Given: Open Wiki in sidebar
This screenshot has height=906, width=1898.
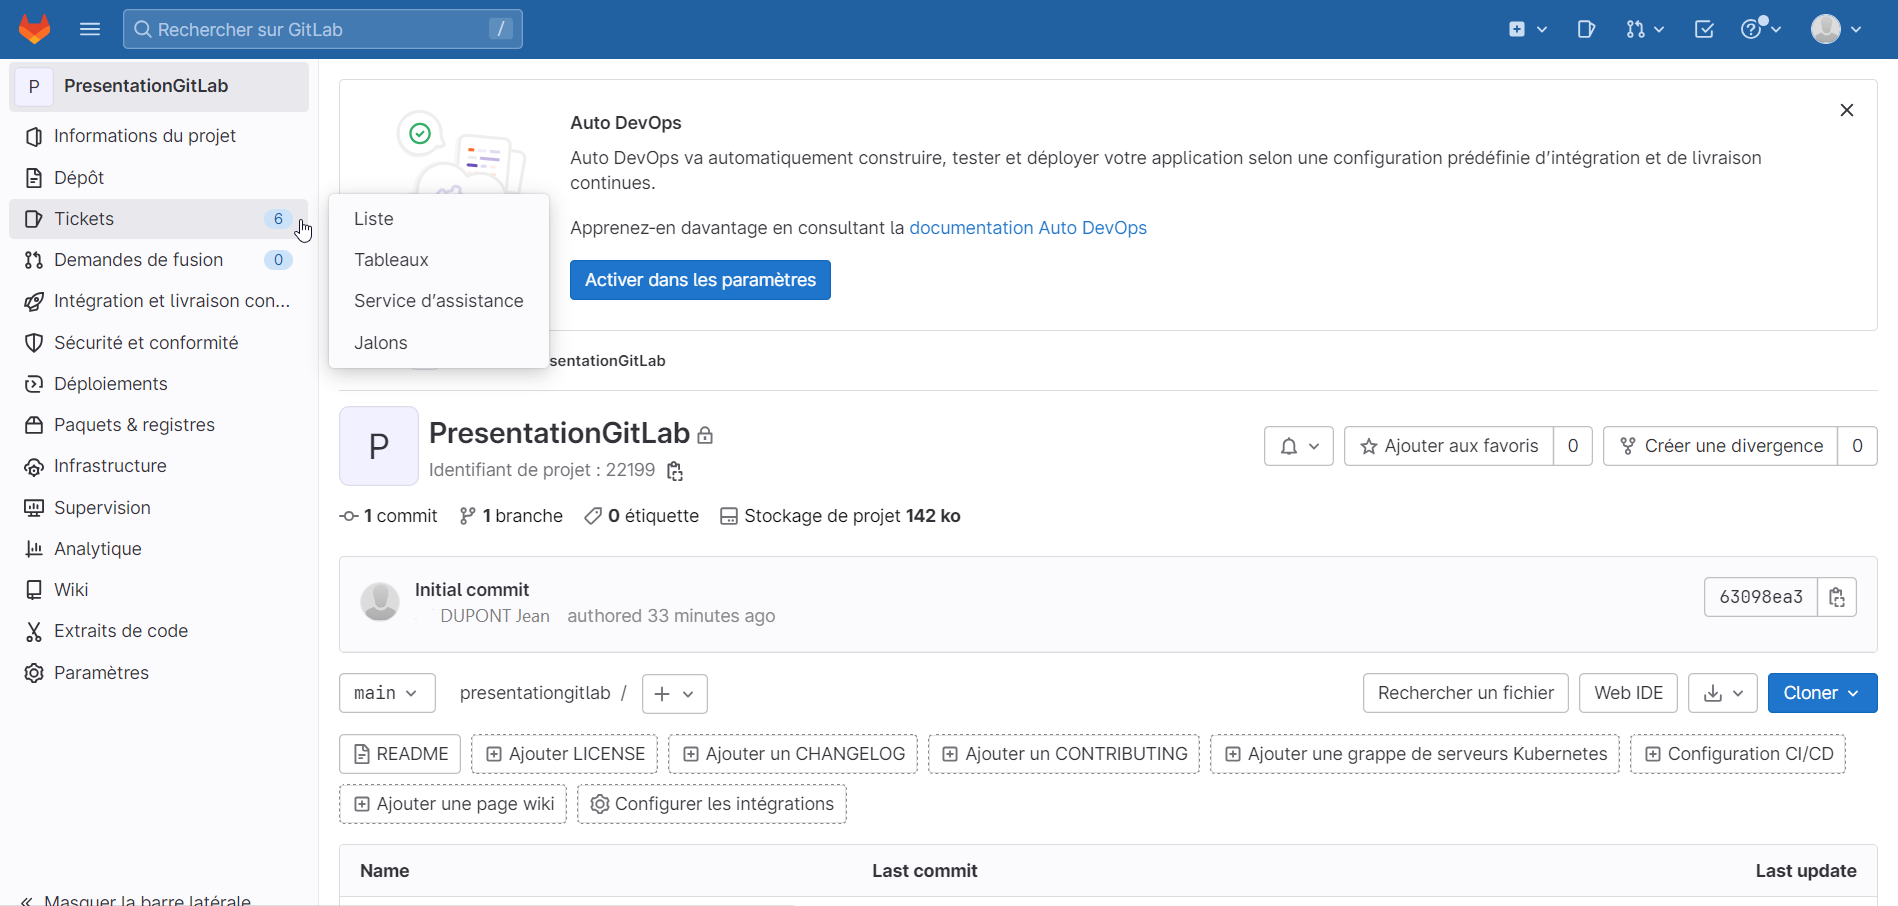Looking at the screenshot, I should 159,590.
